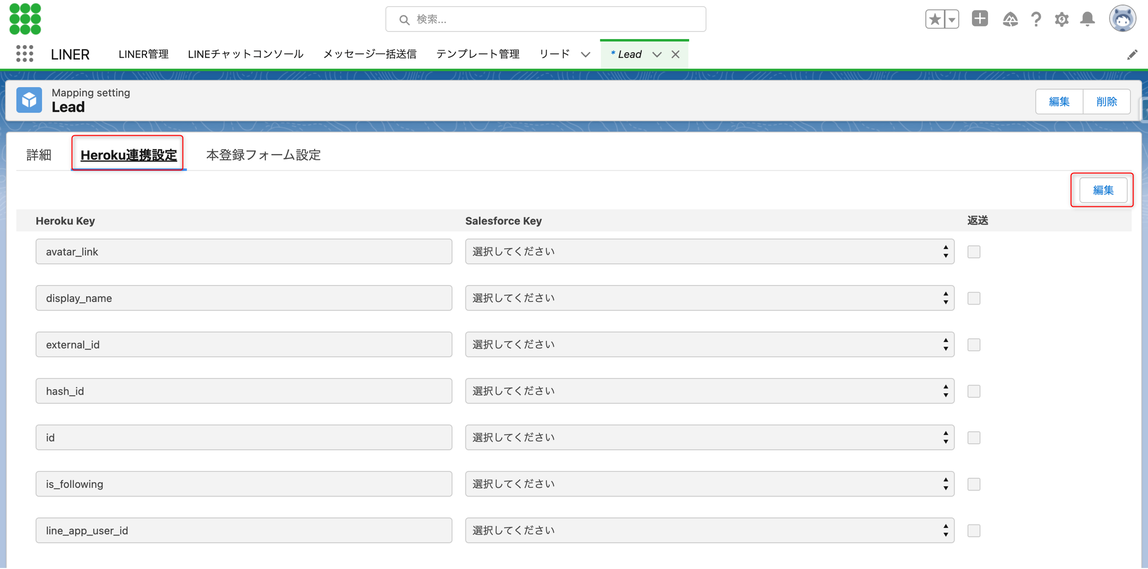The image size is (1148, 569).
Task: Click the green LINER logo
Action: click(x=25, y=18)
